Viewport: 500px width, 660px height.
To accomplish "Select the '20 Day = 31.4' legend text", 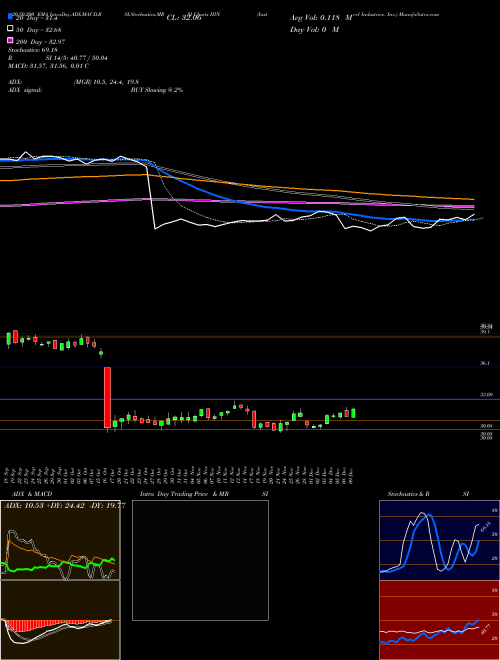I will [37, 18].
